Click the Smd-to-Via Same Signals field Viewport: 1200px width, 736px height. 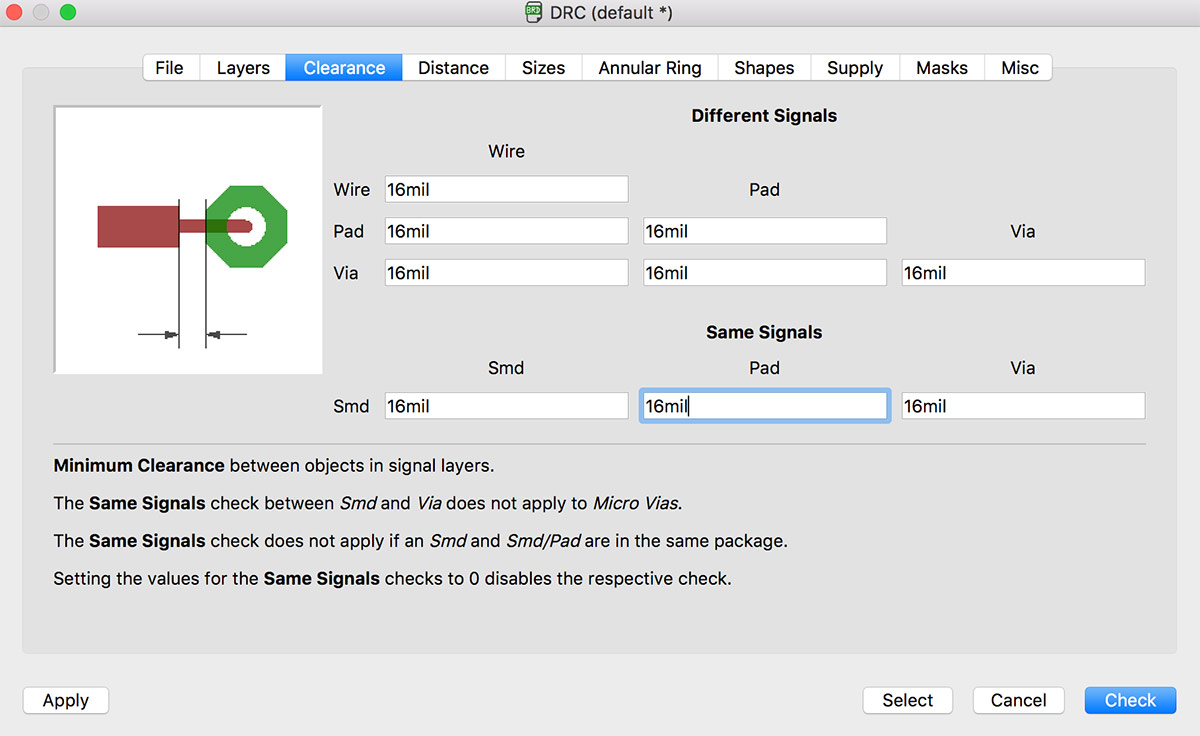1022,405
